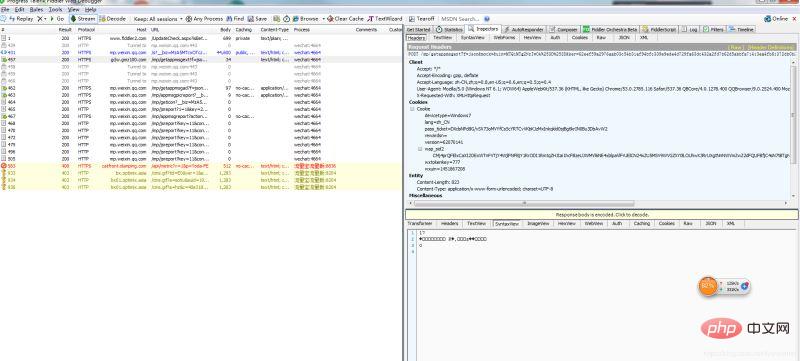Click the Browse button
This screenshot has height=361, width=800.
pyautogui.click(x=306, y=19)
